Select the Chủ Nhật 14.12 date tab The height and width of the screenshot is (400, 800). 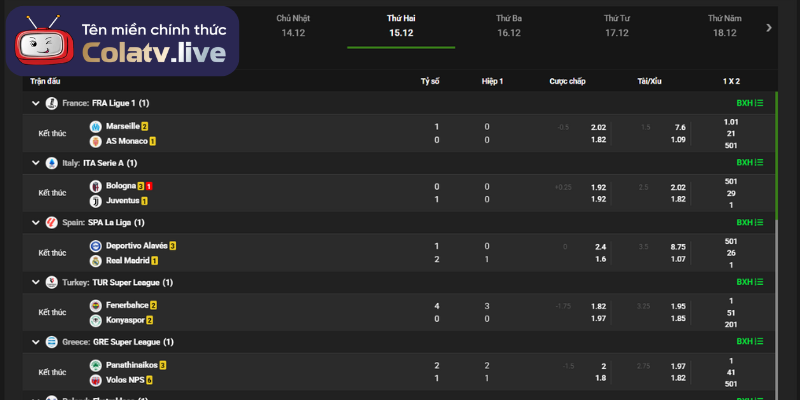pos(292,26)
